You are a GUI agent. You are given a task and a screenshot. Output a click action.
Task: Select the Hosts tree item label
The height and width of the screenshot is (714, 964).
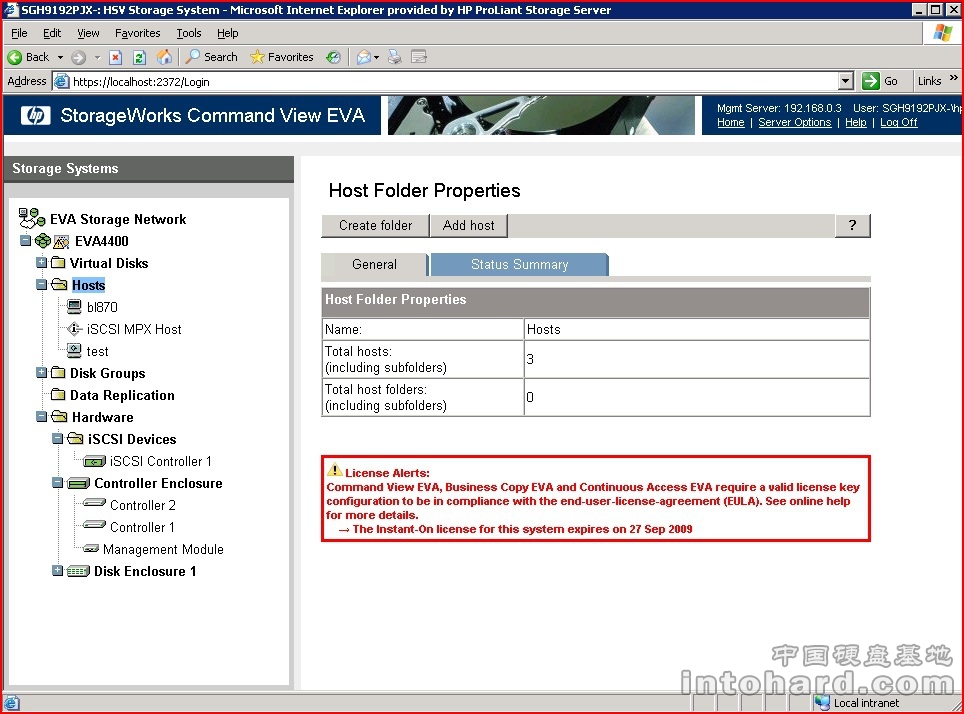click(x=89, y=285)
